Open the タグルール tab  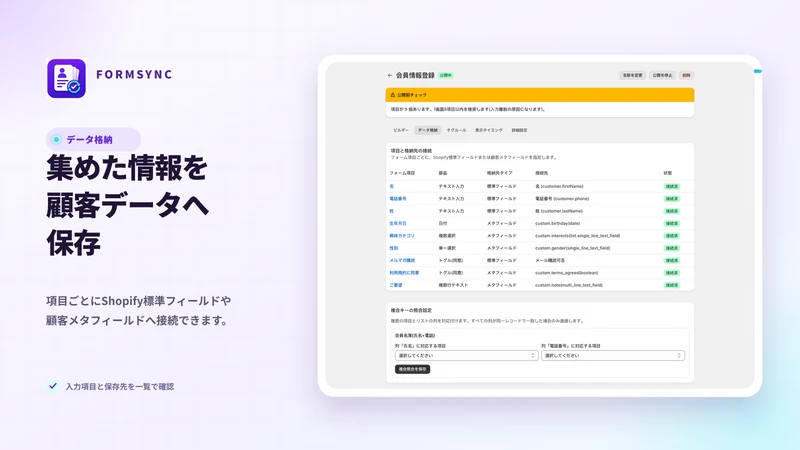(456, 131)
